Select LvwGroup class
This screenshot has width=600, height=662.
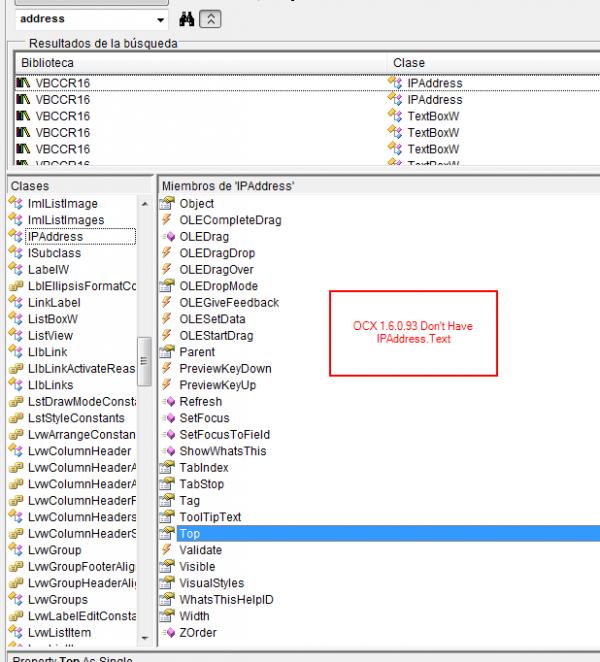tap(54, 550)
